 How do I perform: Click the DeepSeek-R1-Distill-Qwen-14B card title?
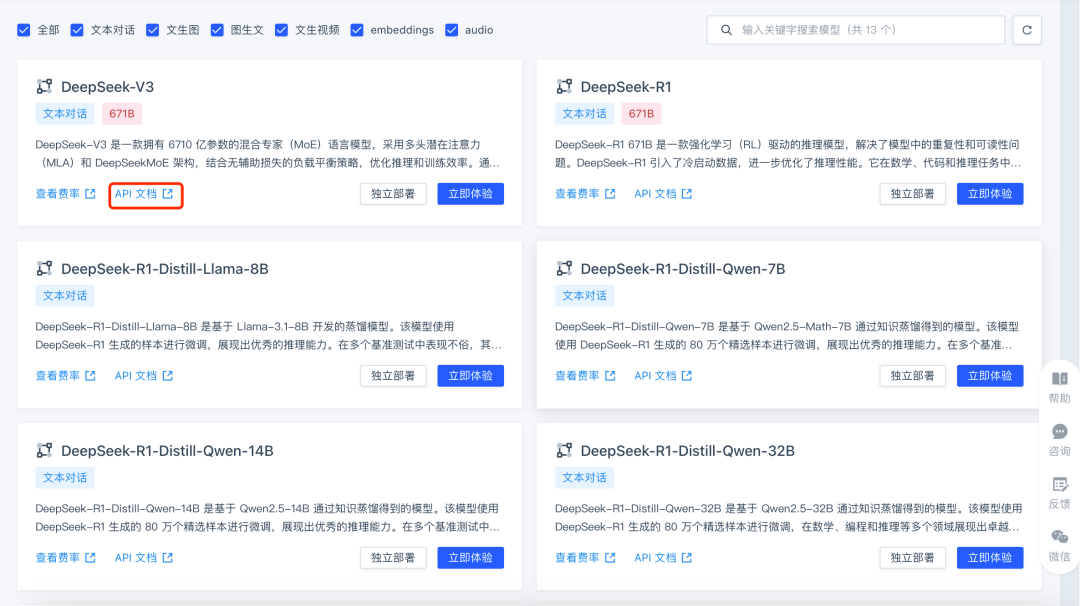(x=167, y=450)
